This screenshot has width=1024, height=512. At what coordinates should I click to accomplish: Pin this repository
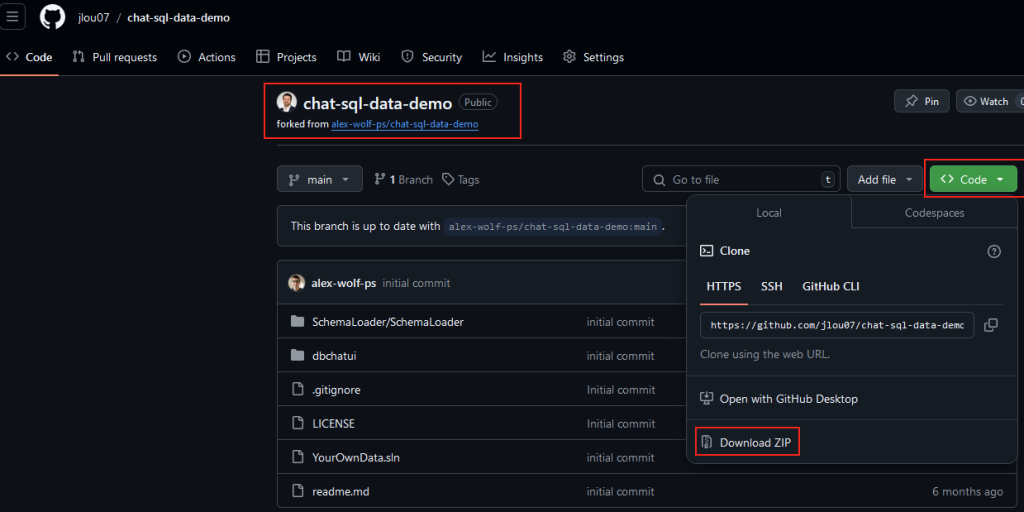(x=921, y=101)
